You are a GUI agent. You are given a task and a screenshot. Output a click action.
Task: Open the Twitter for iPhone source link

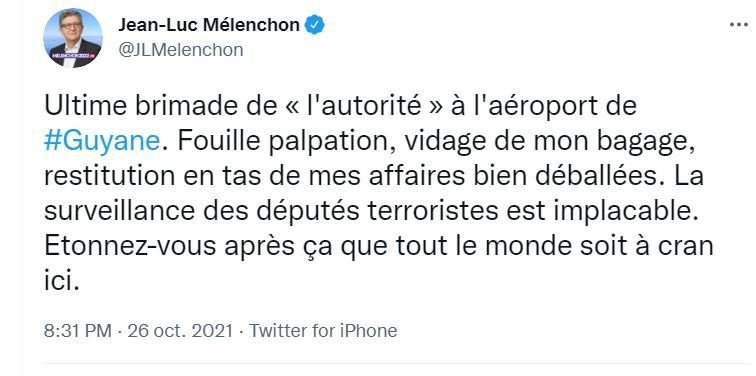point(323,331)
